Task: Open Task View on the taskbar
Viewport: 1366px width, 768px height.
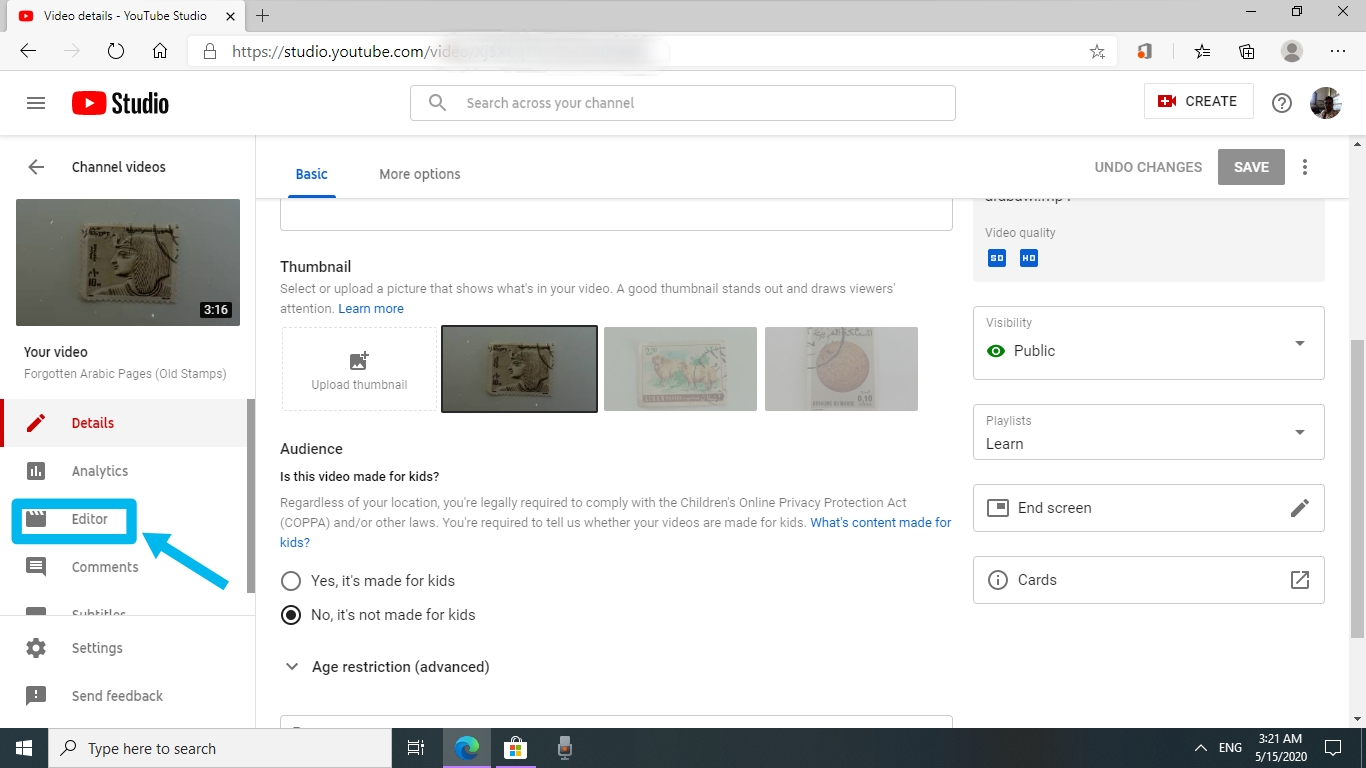Action: click(x=416, y=748)
